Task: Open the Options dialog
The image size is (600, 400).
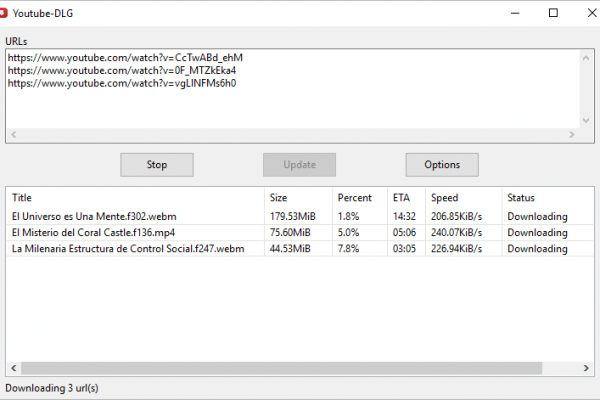Action: click(x=442, y=165)
